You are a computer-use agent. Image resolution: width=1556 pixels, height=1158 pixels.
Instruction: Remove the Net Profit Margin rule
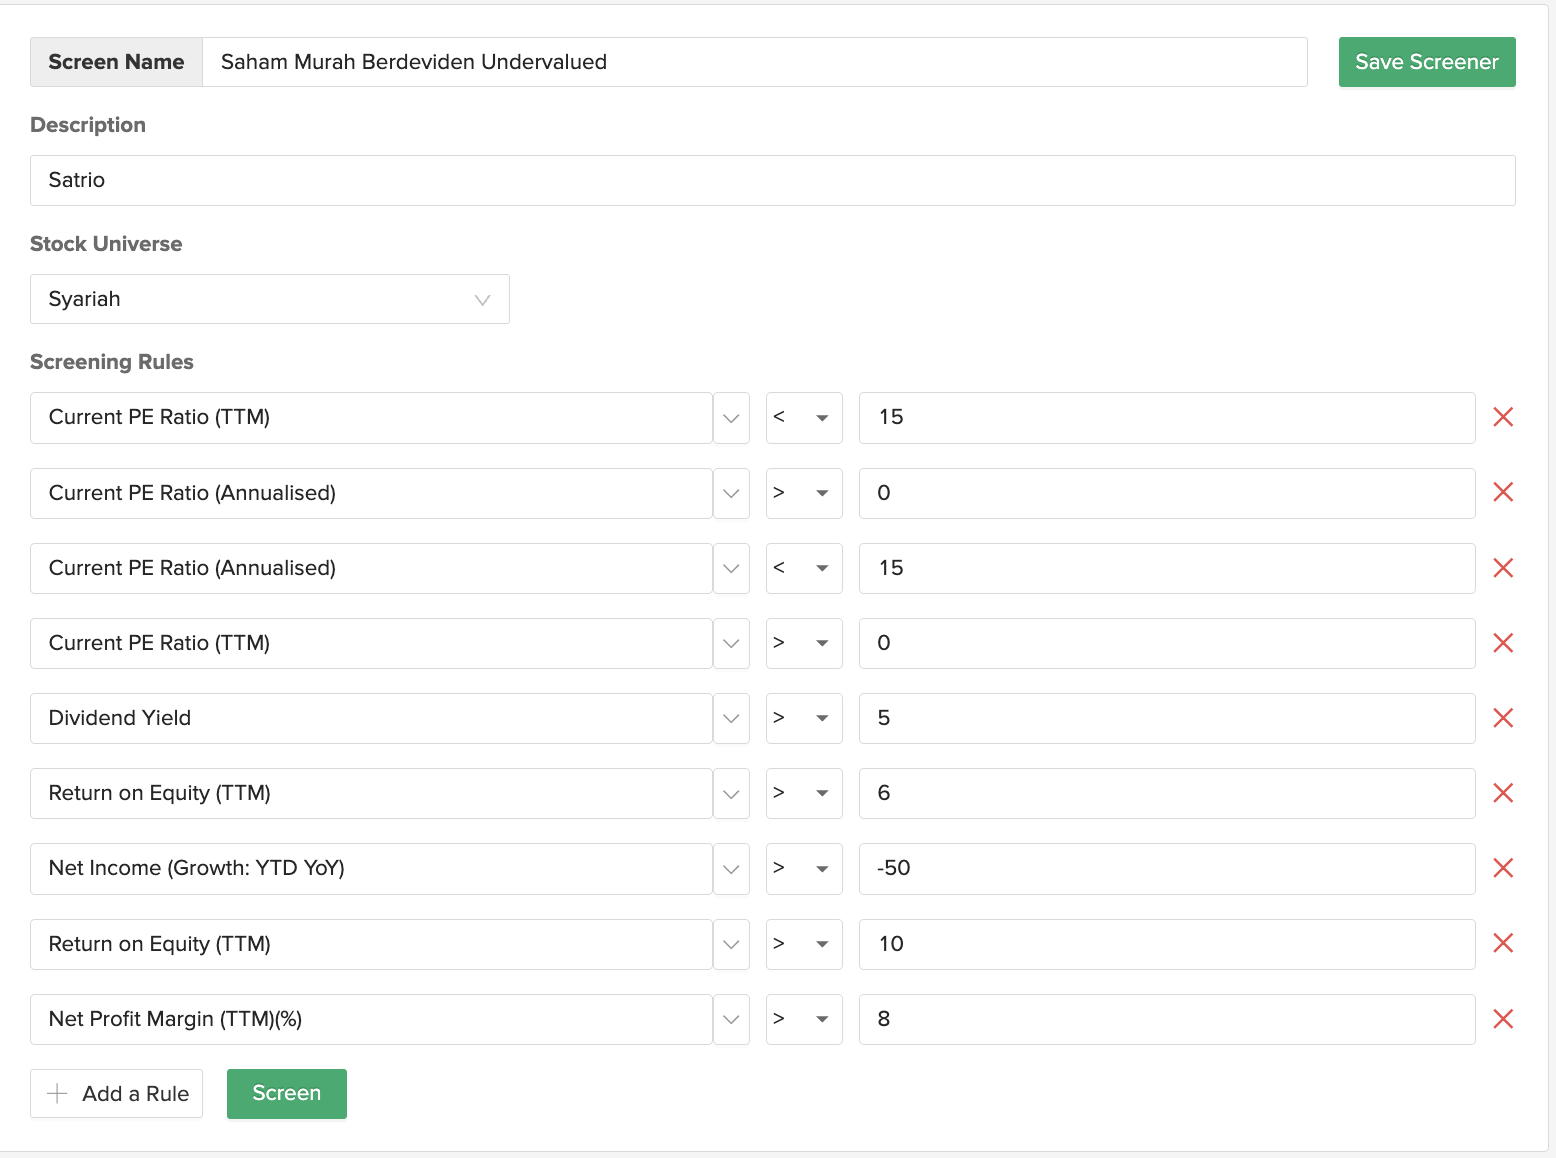click(x=1502, y=1019)
